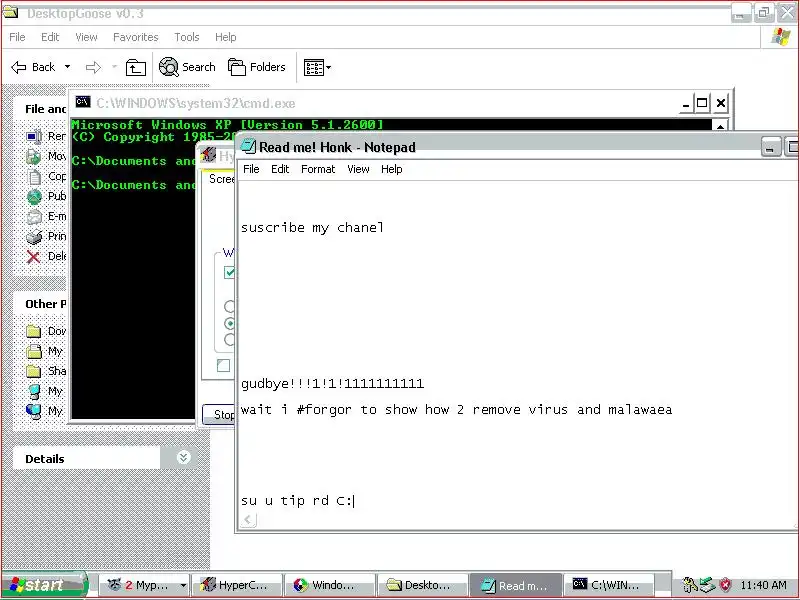Image resolution: width=800 pixels, height=600 pixels.
Task: Open the Explorer Edit menu
Action: tap(50, 37)
